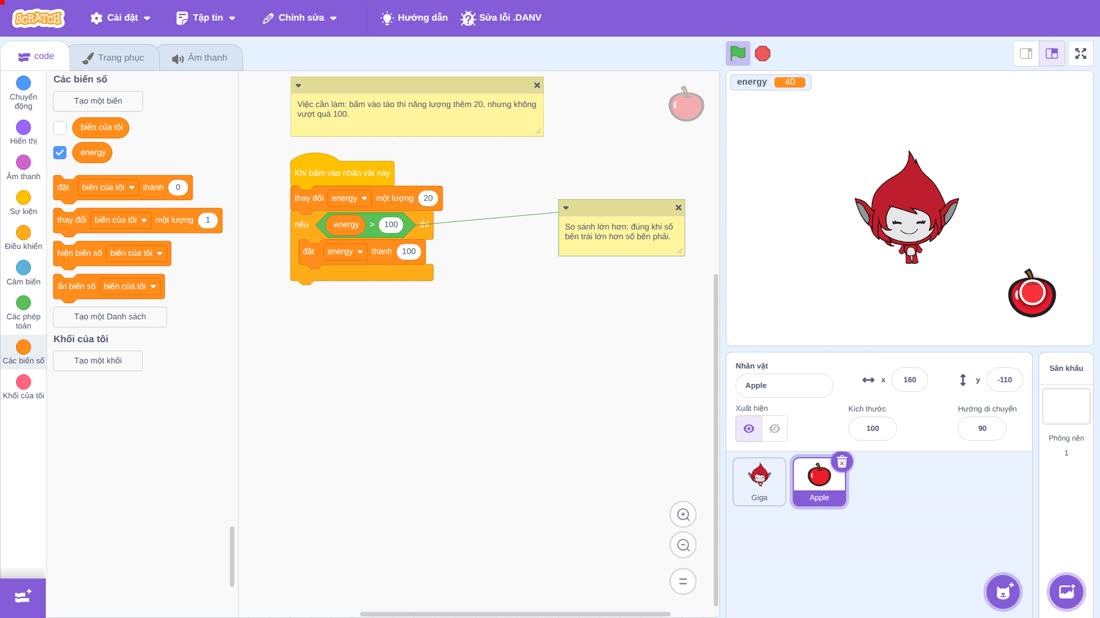Select the Khối của tôi block category
The image size is (1100, 618).
pyautogui.click(x=23, y=387)
